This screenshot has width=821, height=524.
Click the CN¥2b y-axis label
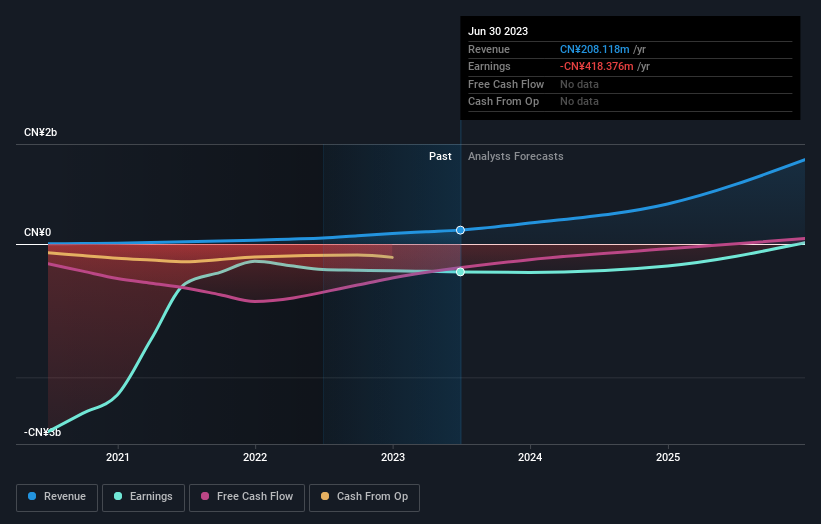tap(40, 132)
